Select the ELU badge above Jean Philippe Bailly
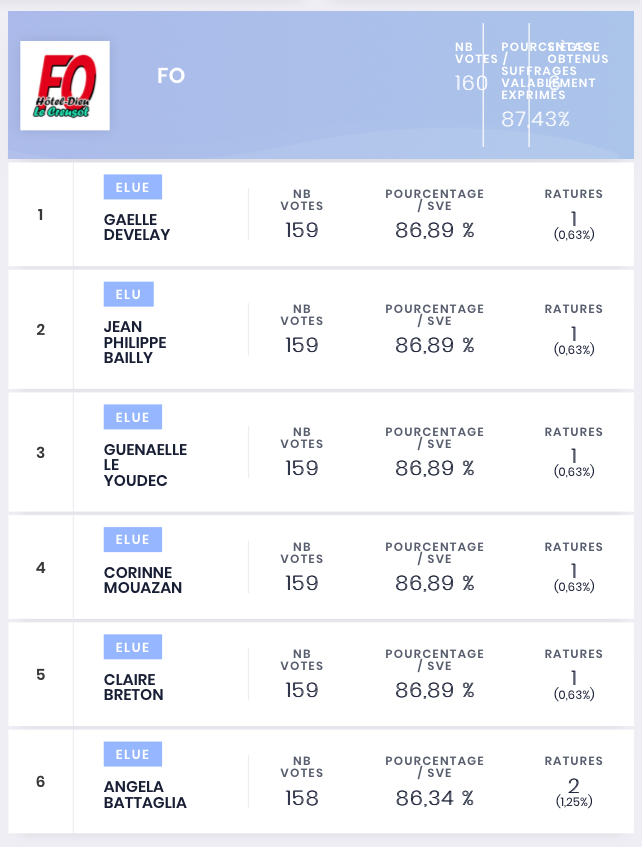 coord(129,294)
